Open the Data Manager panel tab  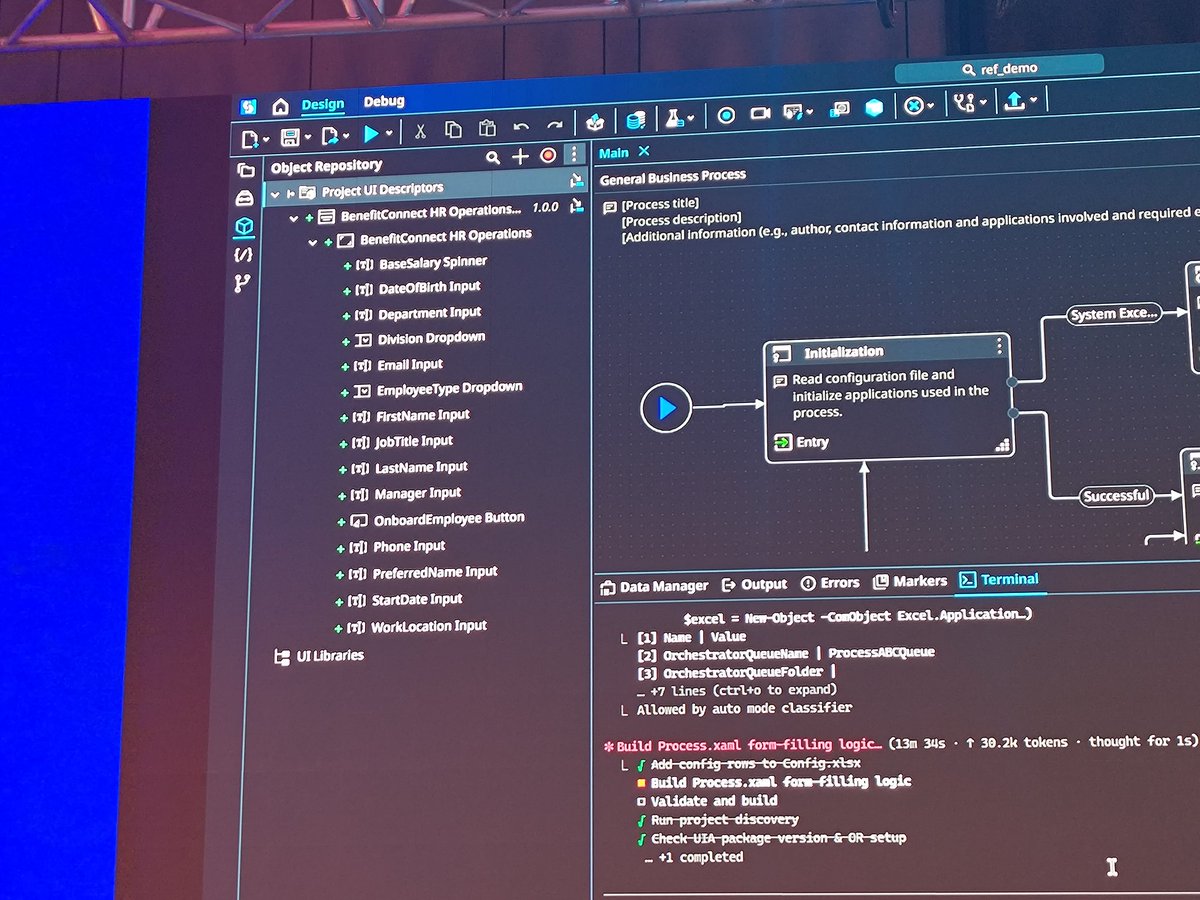coord(653,586)
